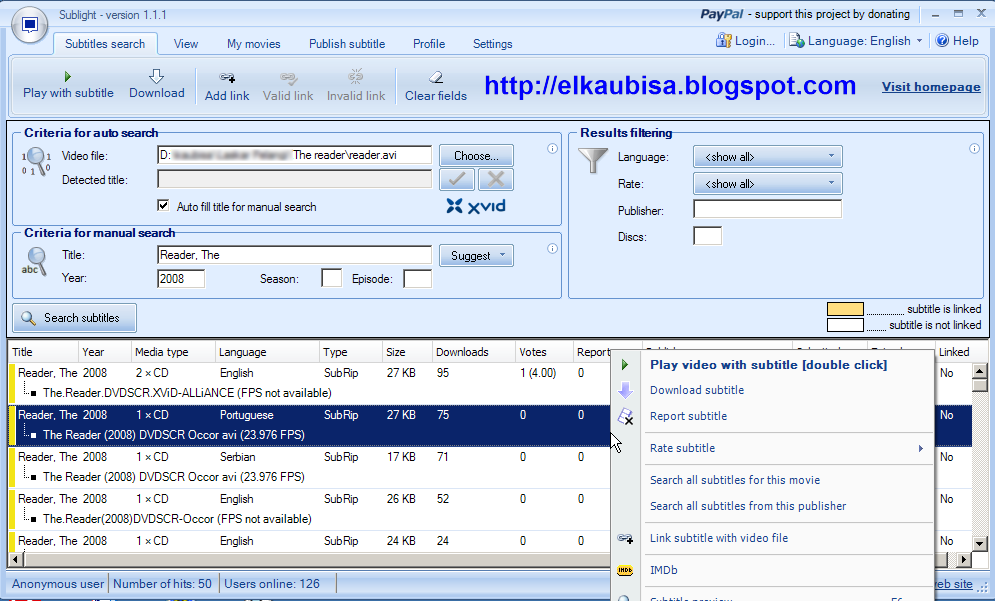
Task: Click the Publisher filter text field
Action: [767, 209]
